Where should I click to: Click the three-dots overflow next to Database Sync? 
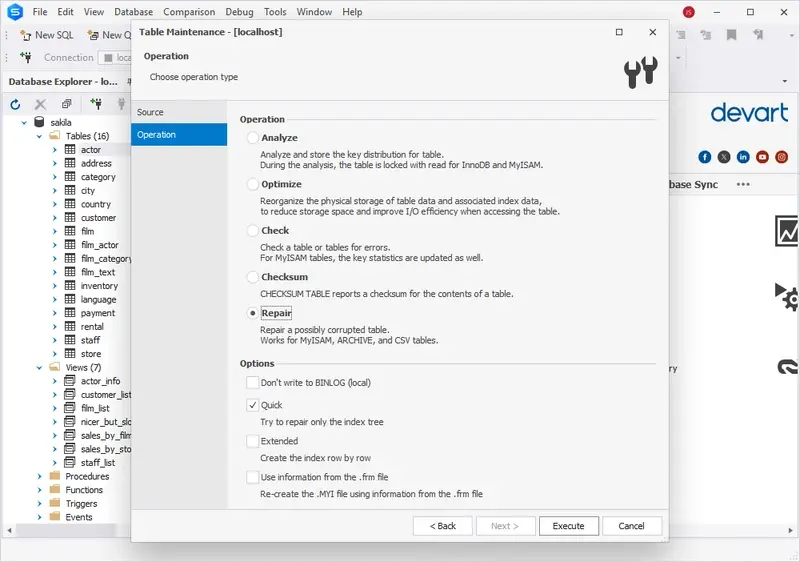pyautogui.click(x=743, y=184)
